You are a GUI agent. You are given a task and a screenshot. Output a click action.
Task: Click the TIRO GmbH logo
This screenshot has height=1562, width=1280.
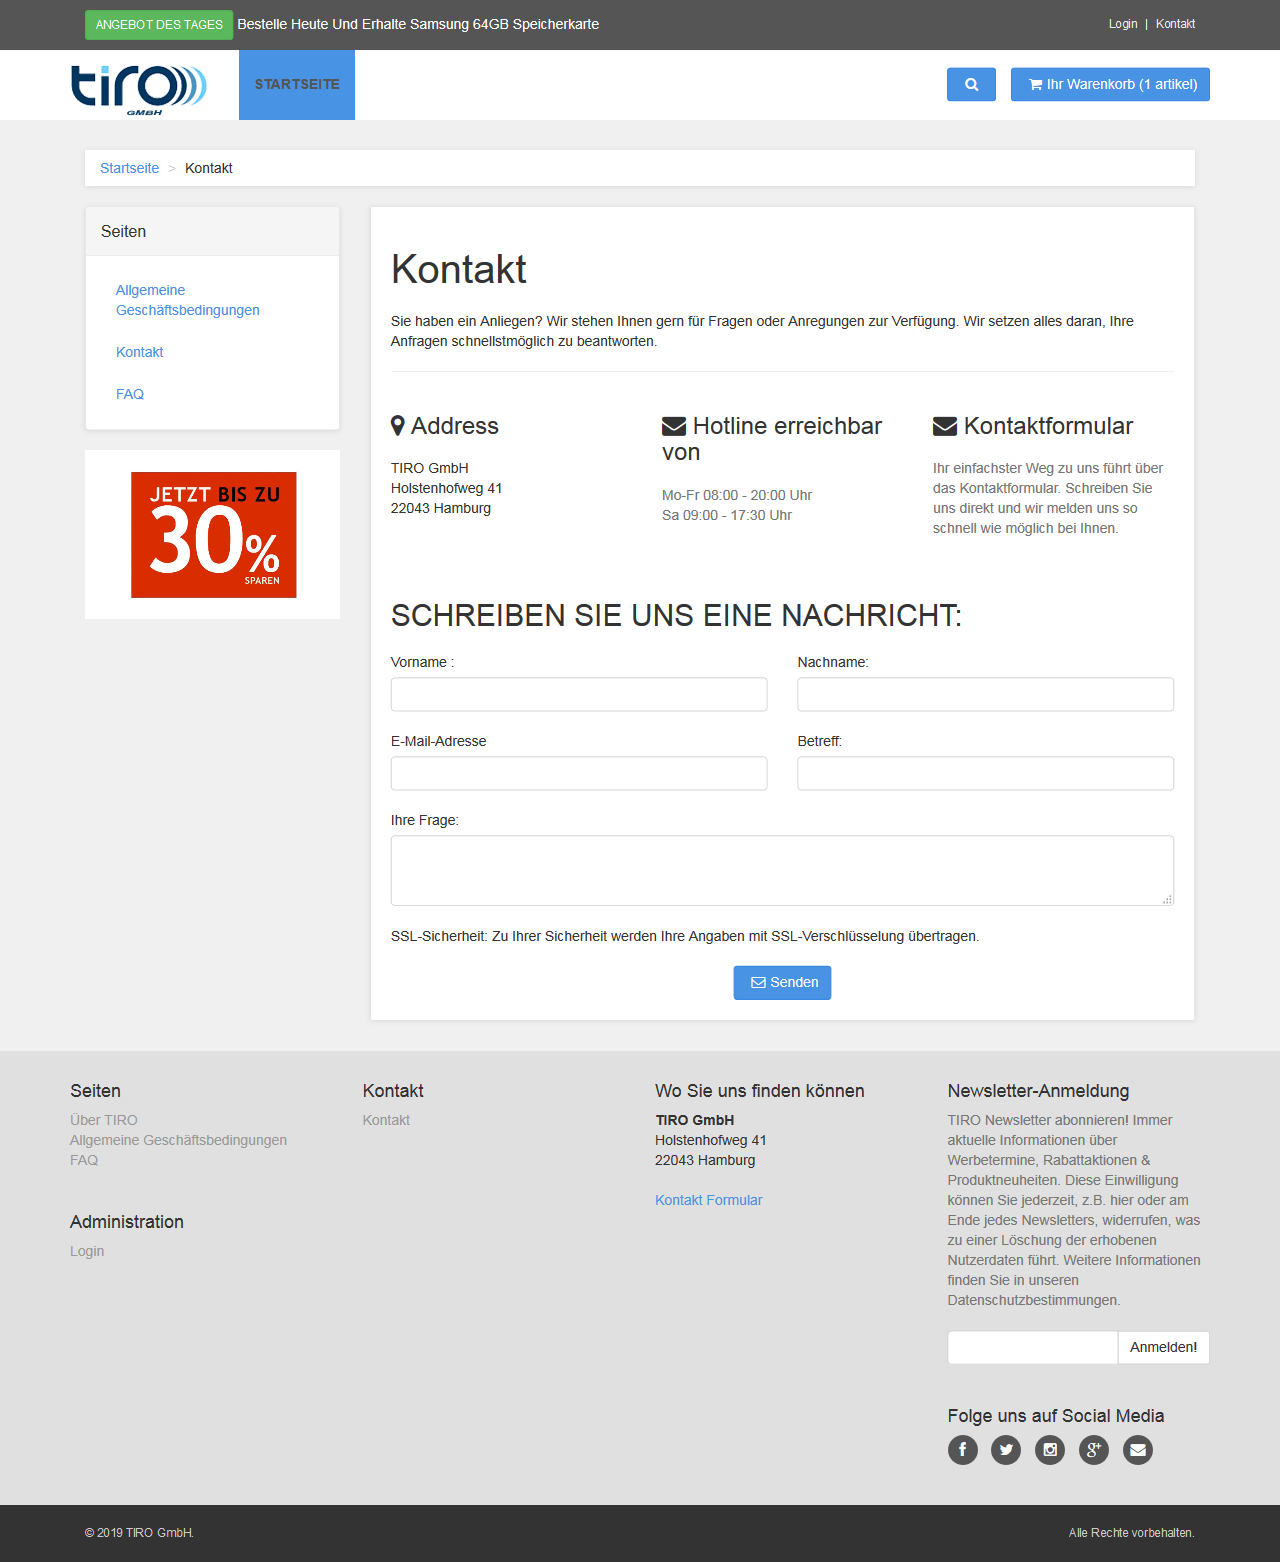click(x=138, y=88)
